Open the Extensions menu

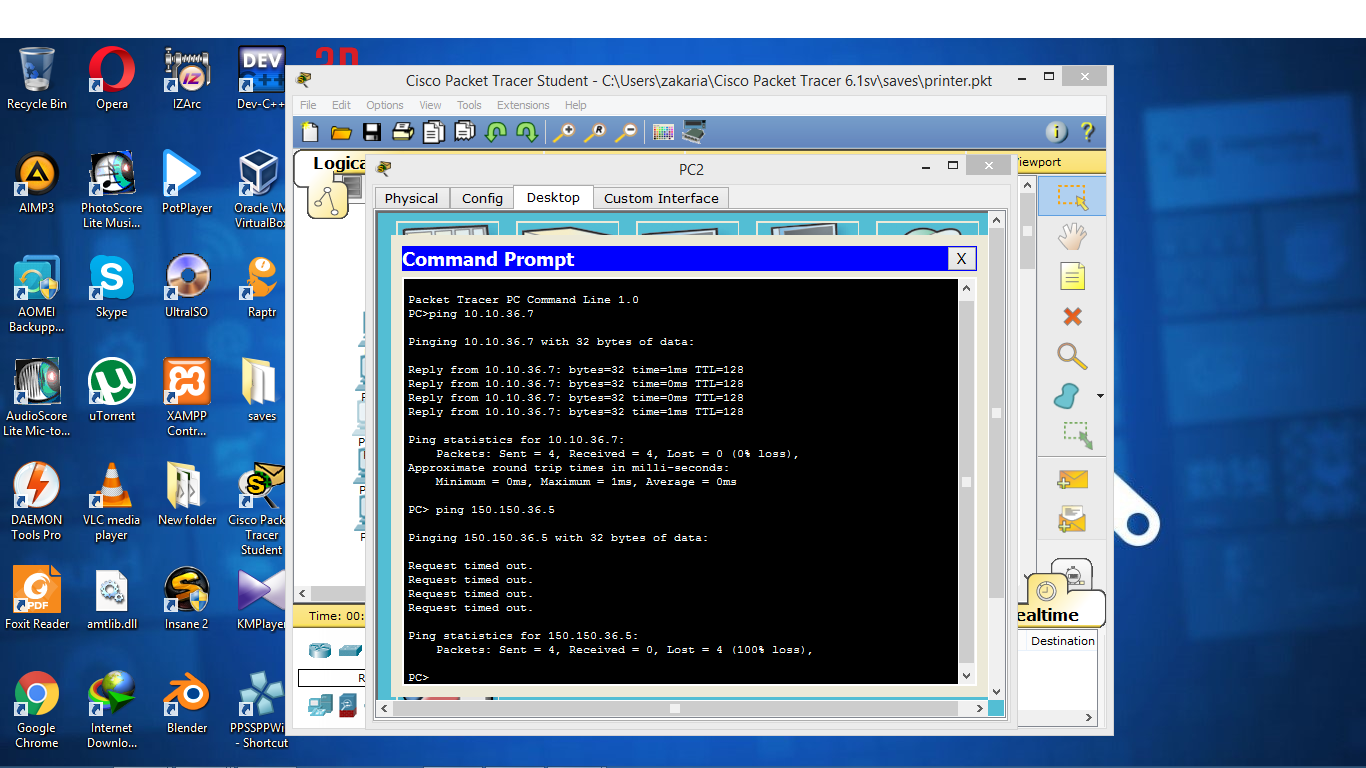point(522,105)
